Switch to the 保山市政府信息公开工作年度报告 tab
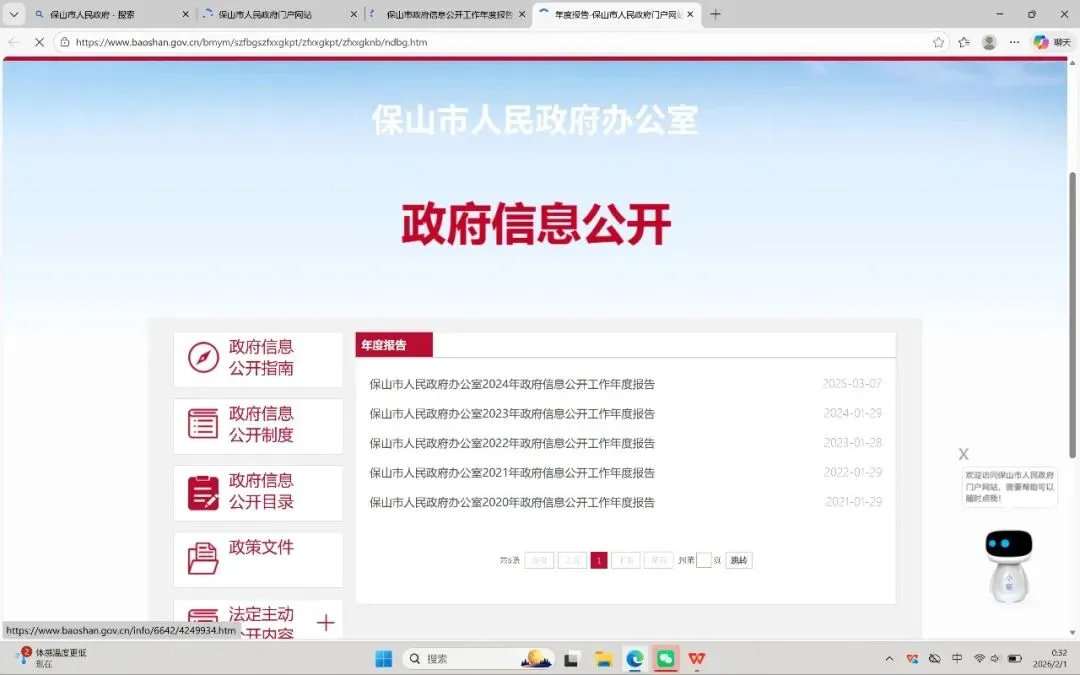1080x675 pixels. [x=448, y=14]
